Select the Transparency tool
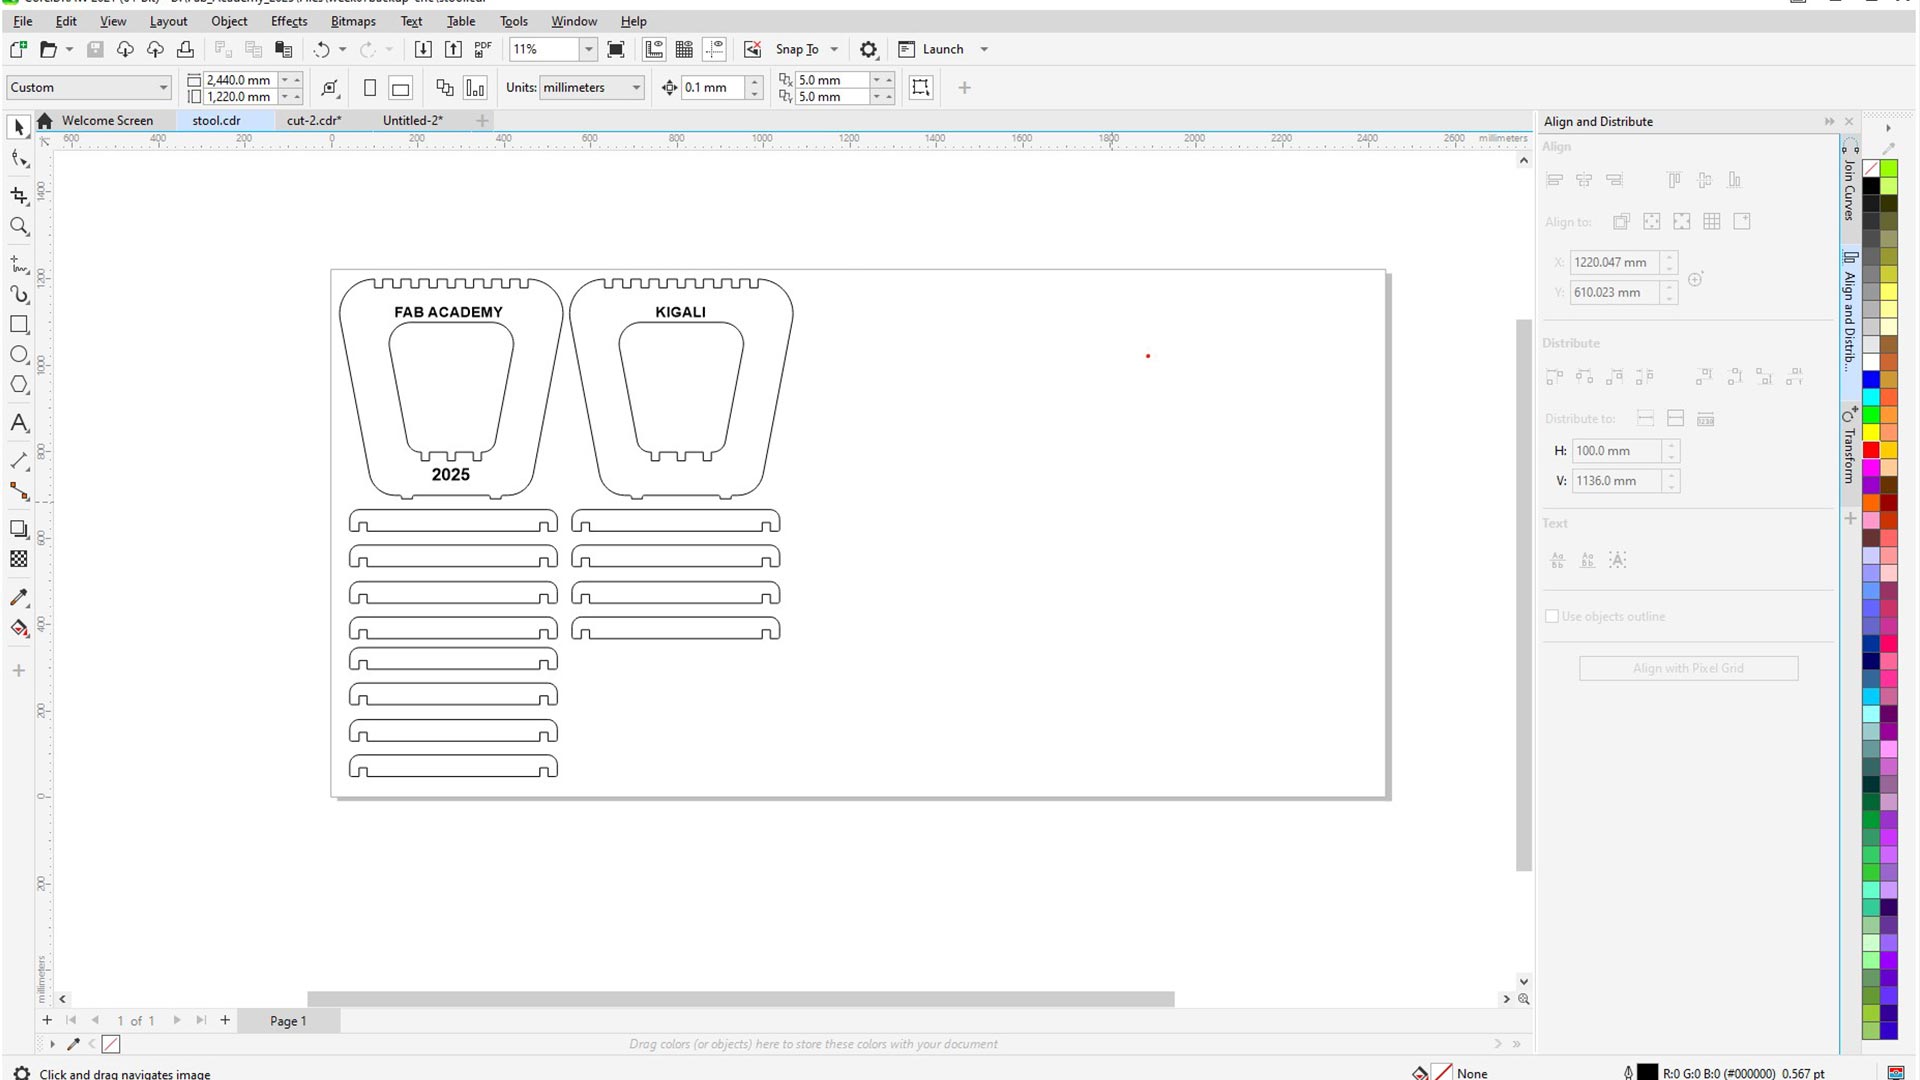The width and height of the screenshot is (1920, 1080). [19, 559]
